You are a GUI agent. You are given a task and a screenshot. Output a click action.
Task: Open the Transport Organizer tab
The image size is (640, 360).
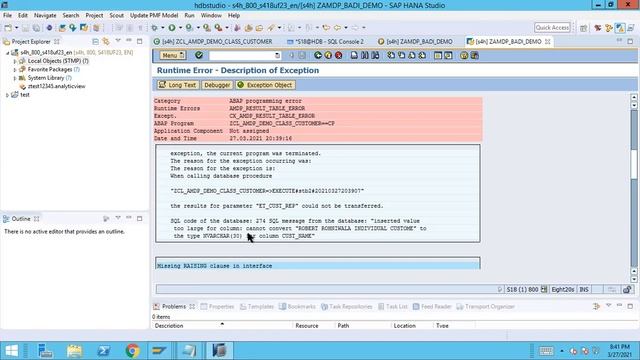[x=485, y=307]
